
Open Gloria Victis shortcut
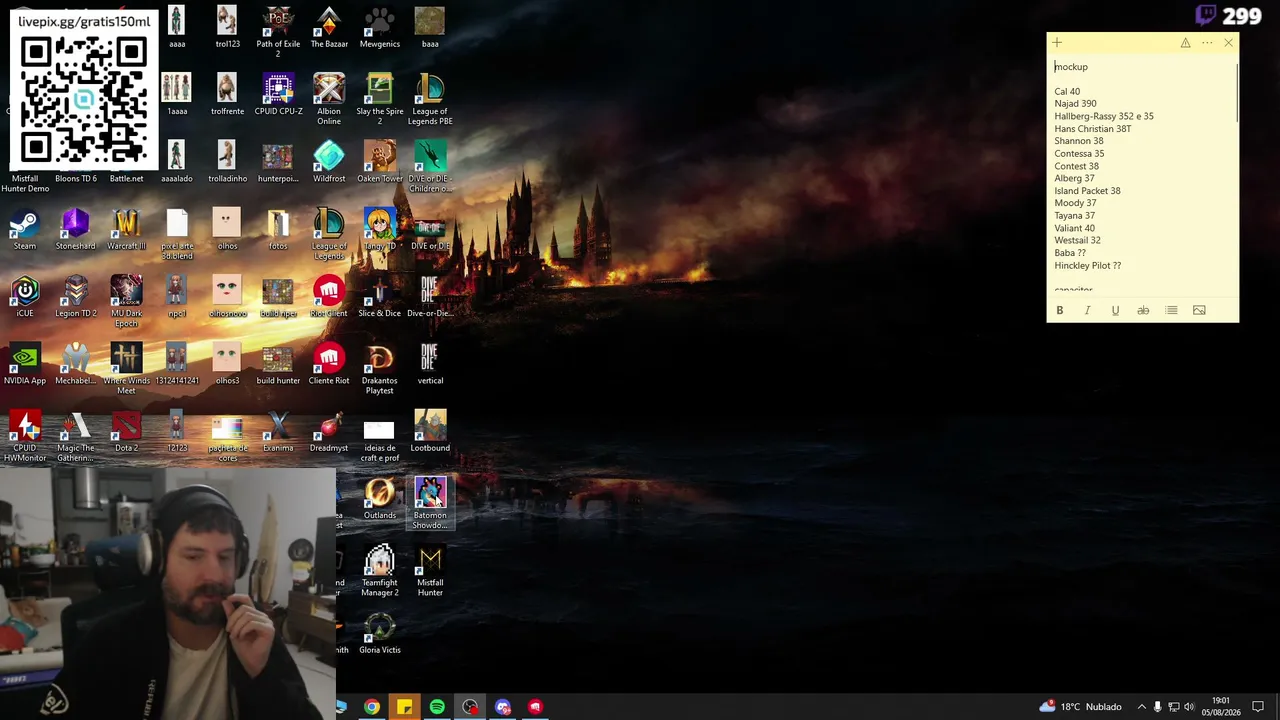tap(379, 632)
